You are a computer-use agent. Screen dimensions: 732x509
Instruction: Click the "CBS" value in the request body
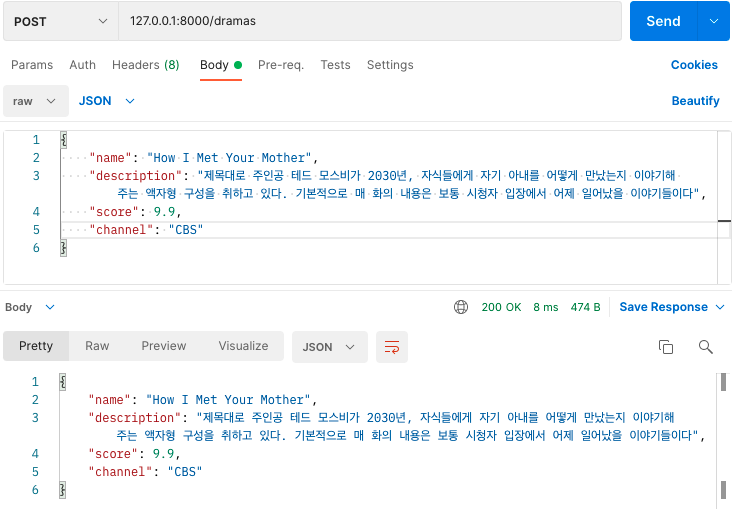(x=186, y=230)
